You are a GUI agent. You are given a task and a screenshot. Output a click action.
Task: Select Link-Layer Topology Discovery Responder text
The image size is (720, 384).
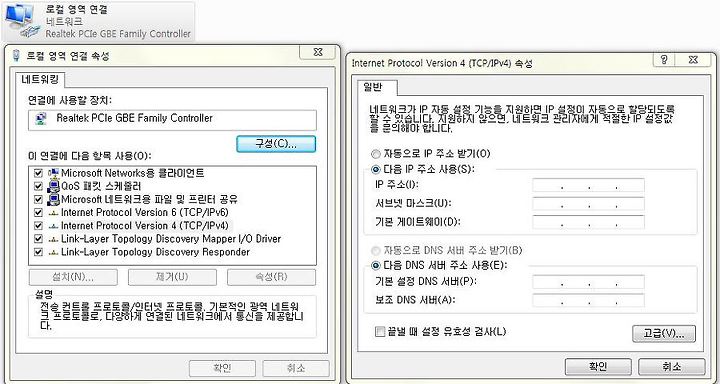click(x=155, y=252)
